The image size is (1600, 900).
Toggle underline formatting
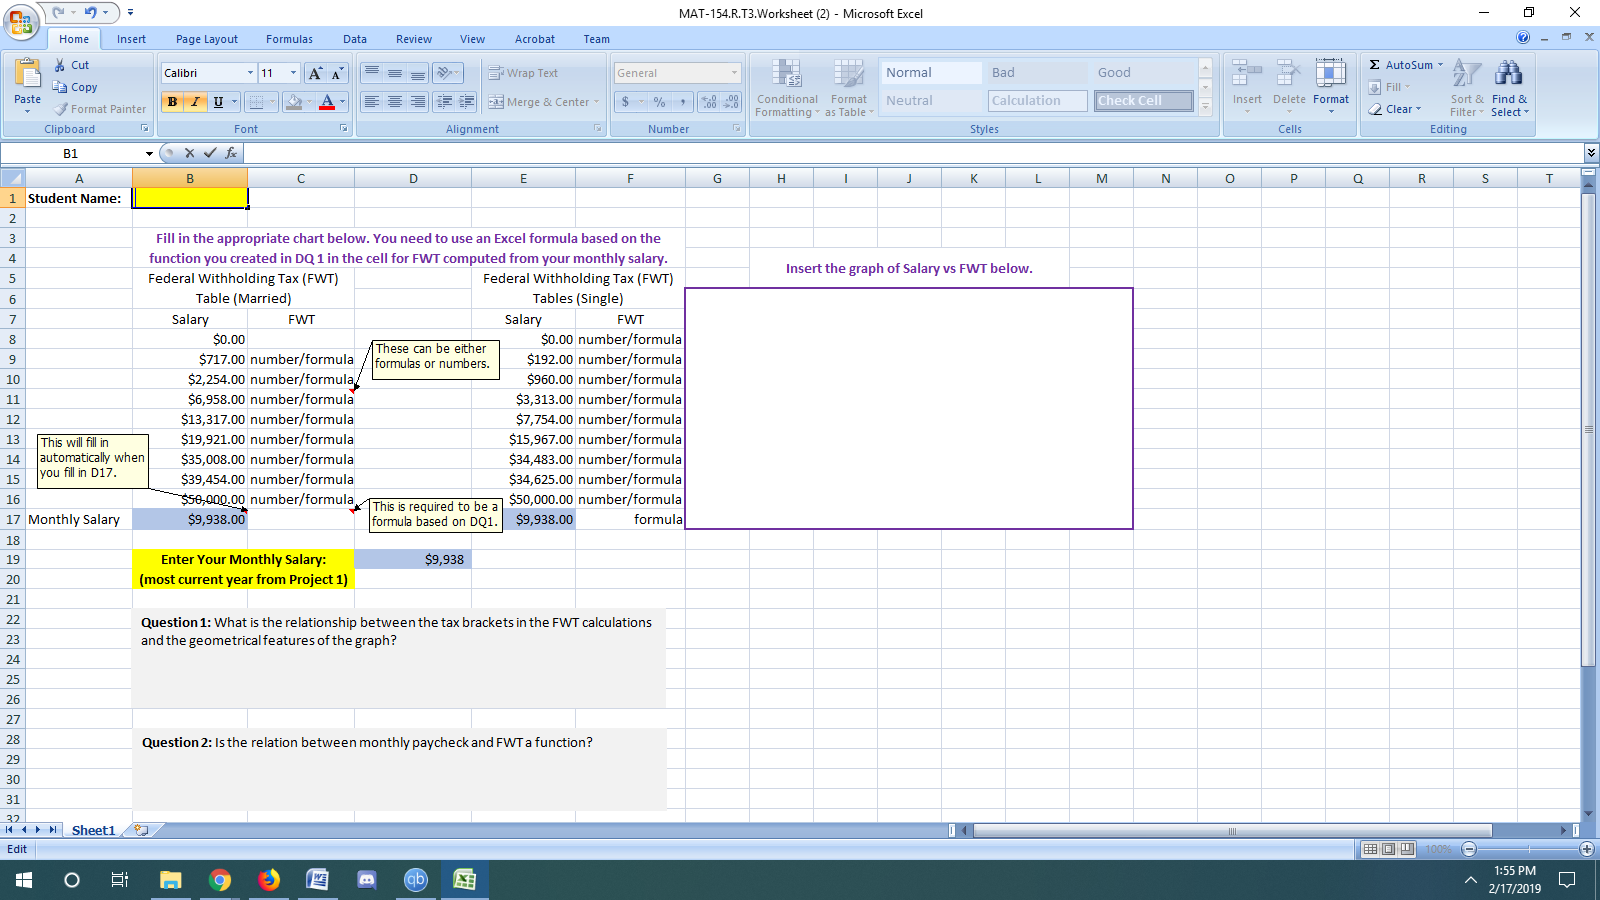[x=215, y=101]
